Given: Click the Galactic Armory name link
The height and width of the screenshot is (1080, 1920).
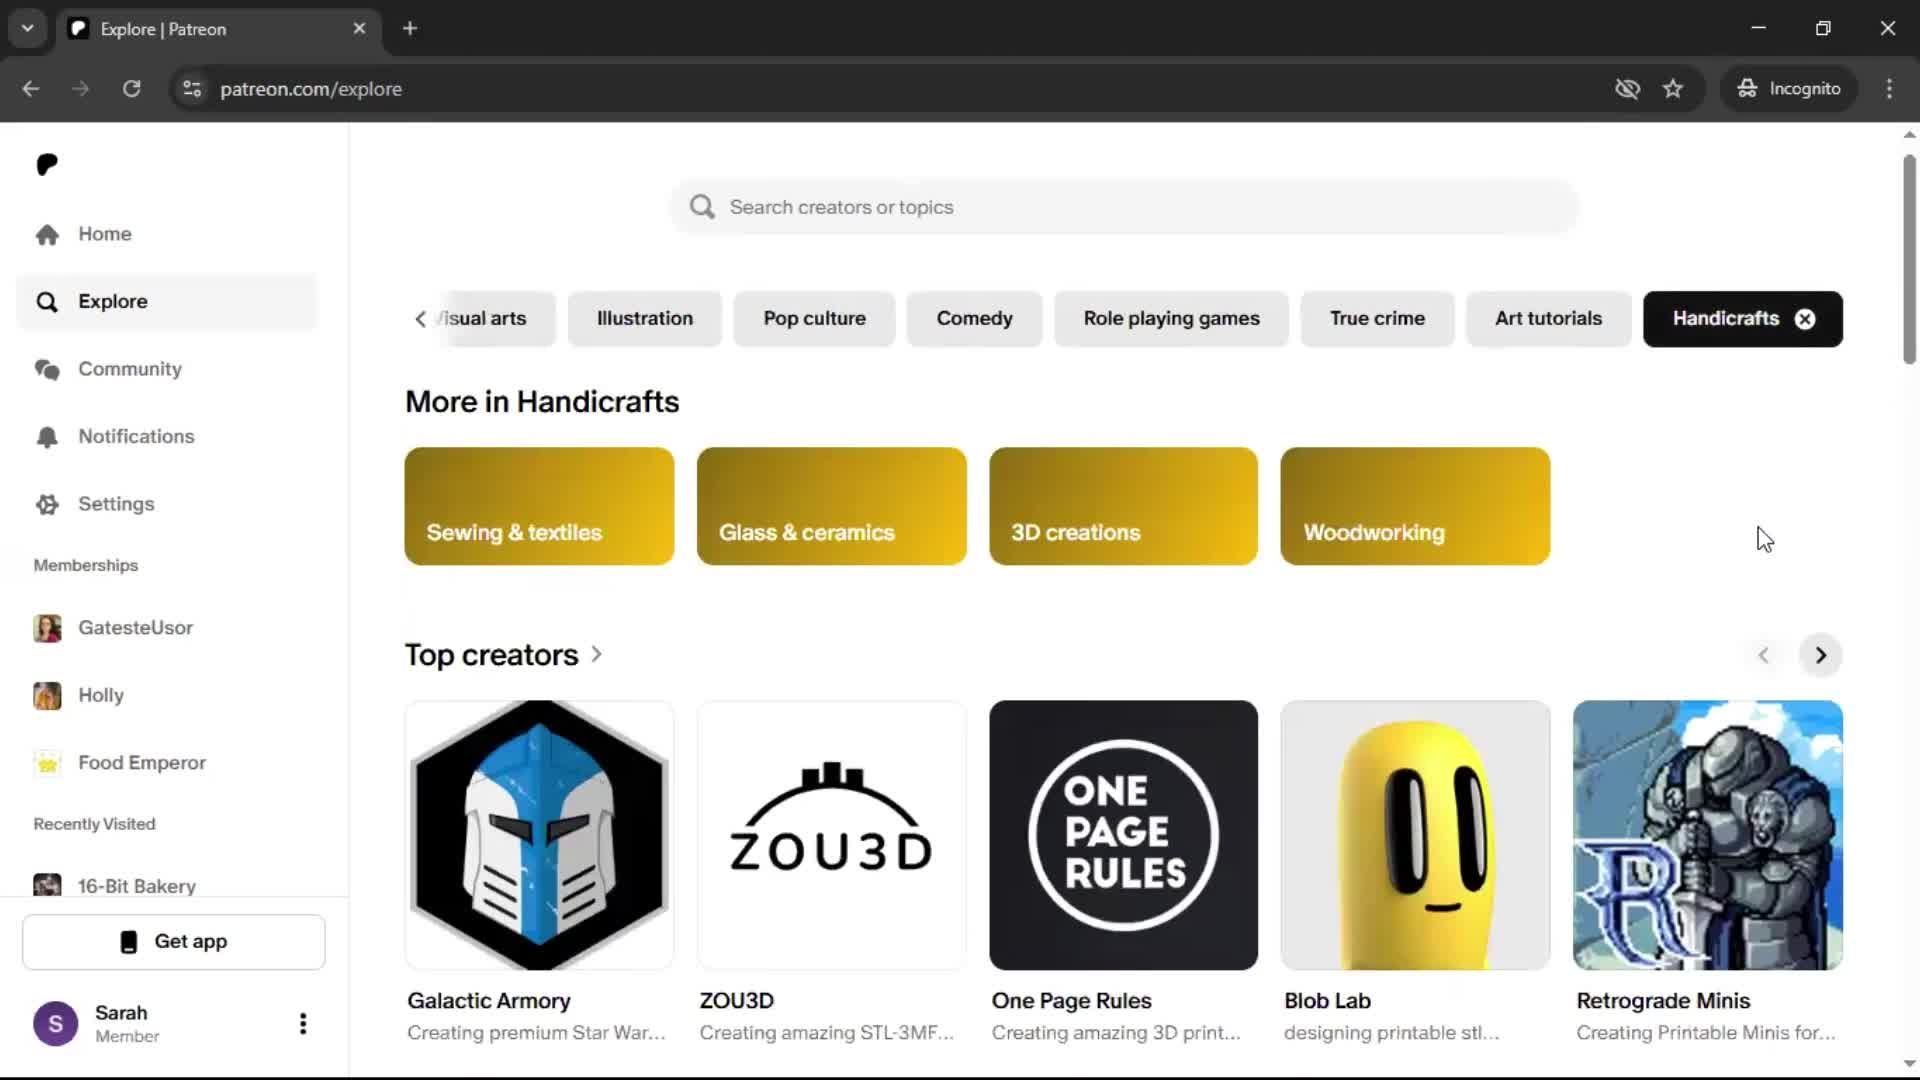Looking at the screenshot, I should pos(489,1001).
